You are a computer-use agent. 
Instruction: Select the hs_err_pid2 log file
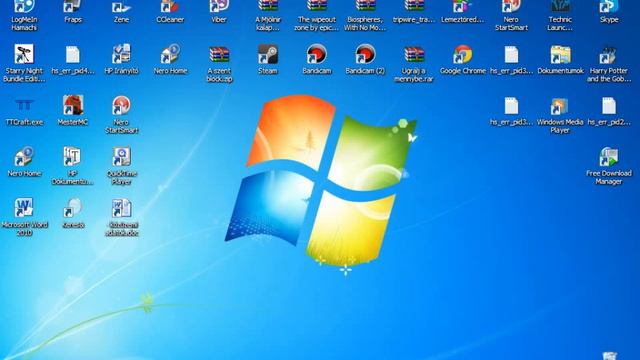[x=609, y=111]
